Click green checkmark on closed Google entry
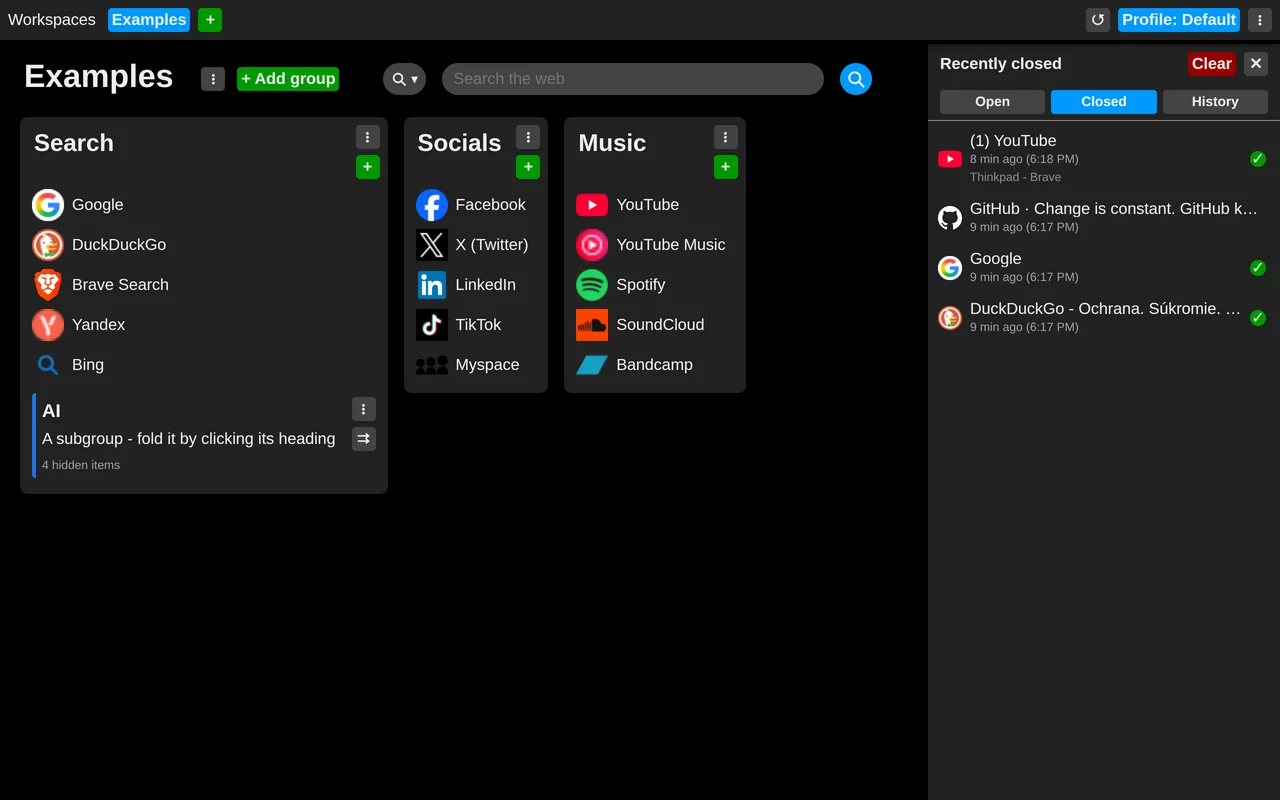 [x=1258, y=267]
